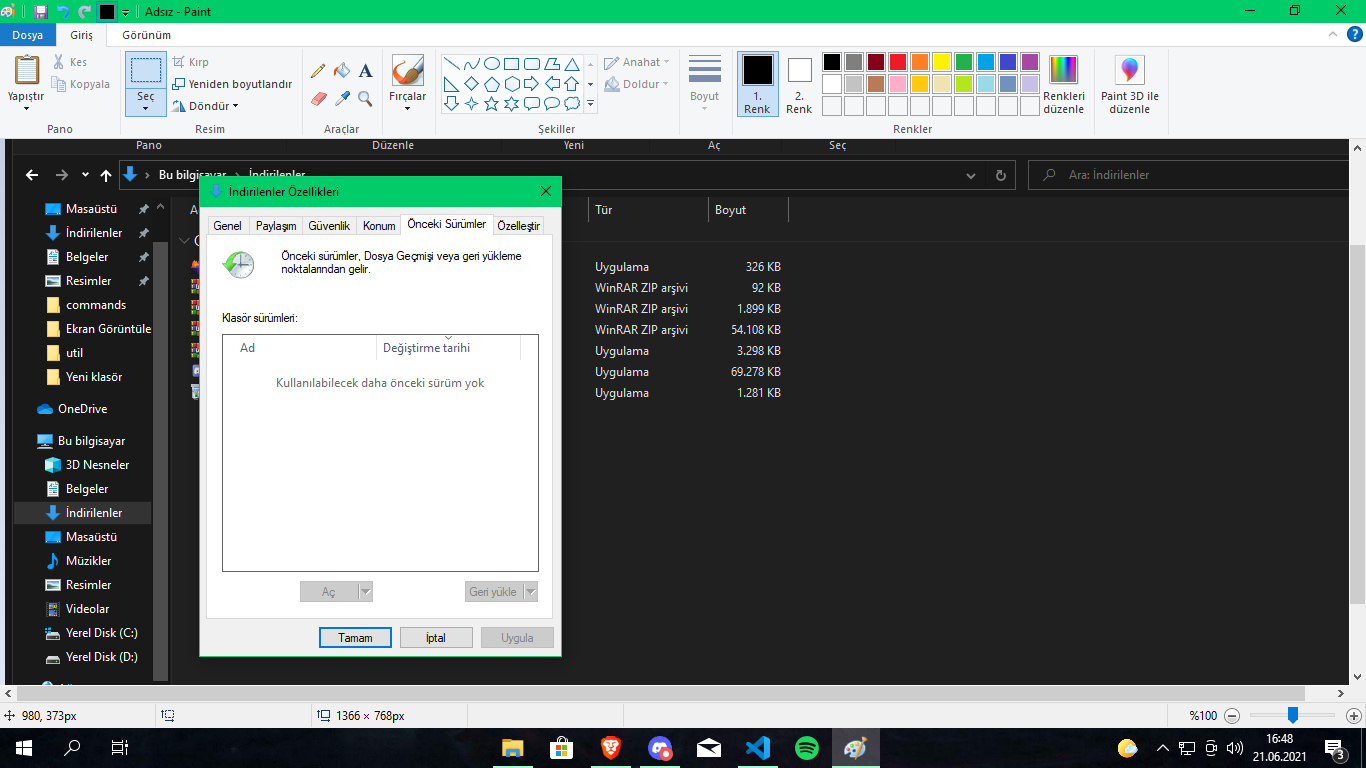Switch to the Giriş ribbon tab
Viewport: 1366px width, 768px height.
click(81, 34)
